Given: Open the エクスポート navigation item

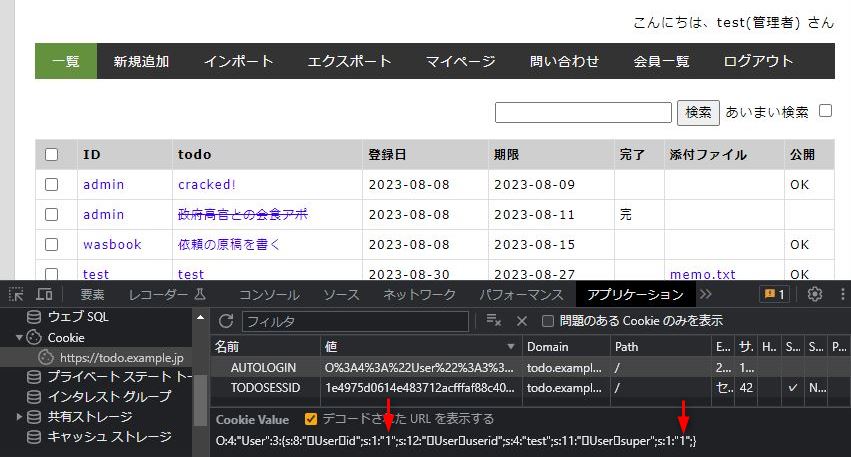Looking at the screenshot, I should point(349,61).
